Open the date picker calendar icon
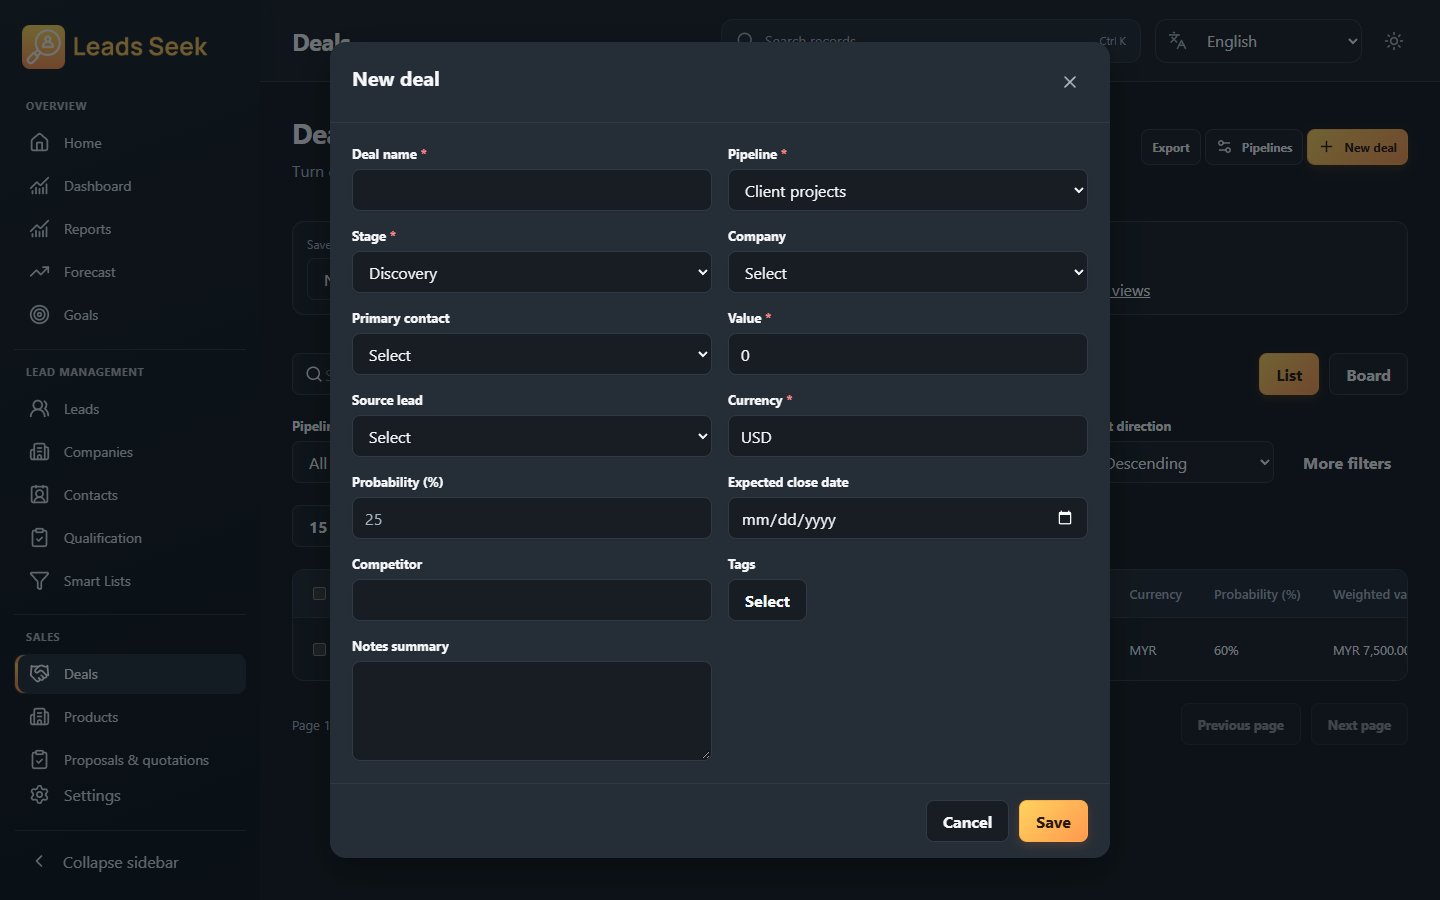The image size is (1440, 900). [1065, 518]
